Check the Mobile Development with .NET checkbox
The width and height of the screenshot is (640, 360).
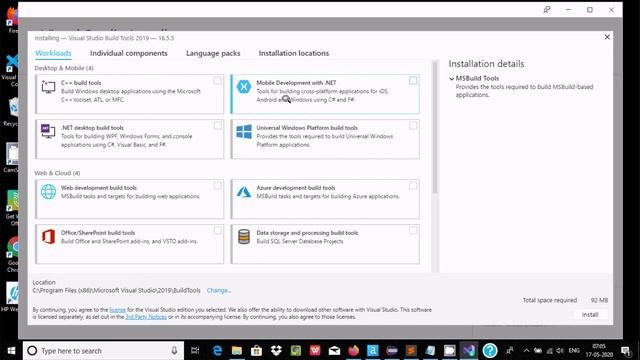point(413,80)
